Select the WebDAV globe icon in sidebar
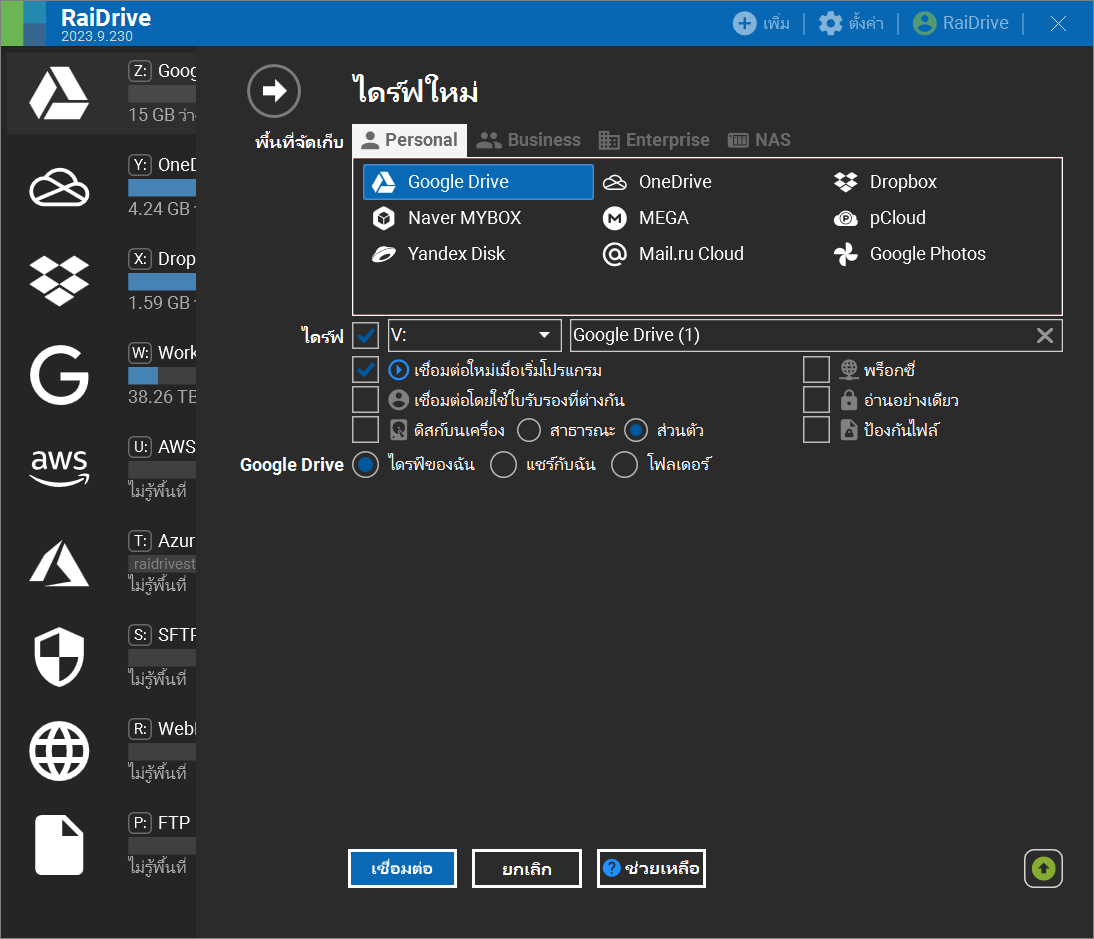 pos(59,751)
